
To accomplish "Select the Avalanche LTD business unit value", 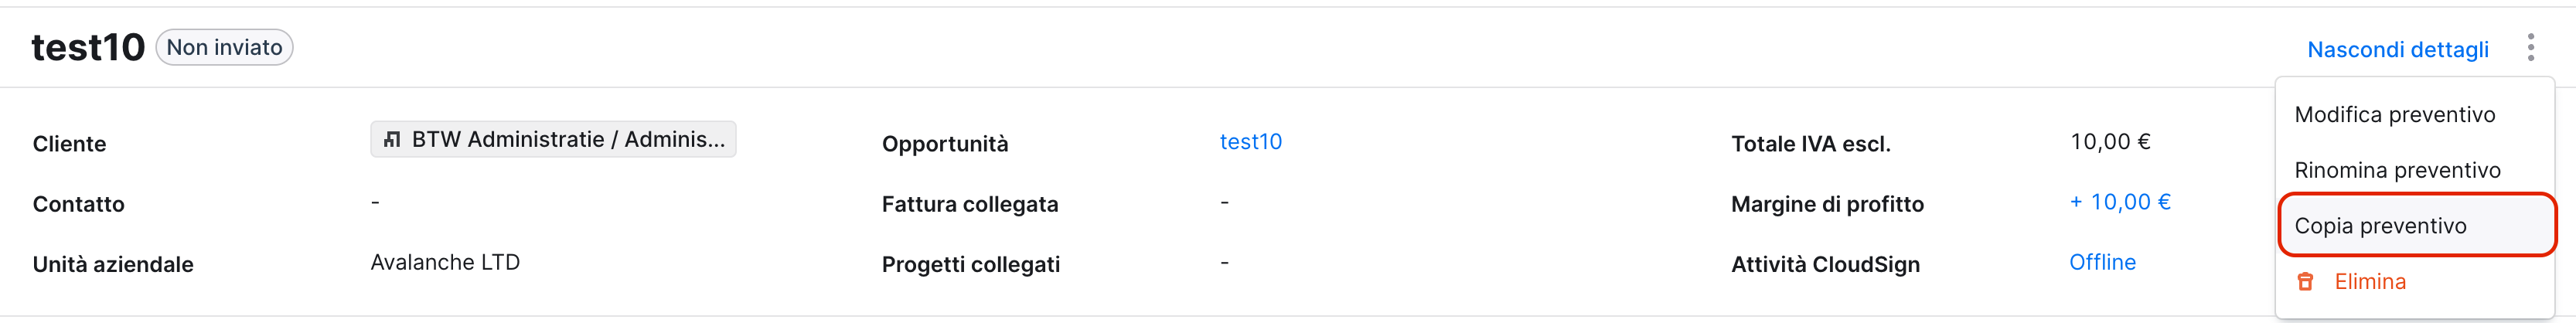I will (445, 262).
